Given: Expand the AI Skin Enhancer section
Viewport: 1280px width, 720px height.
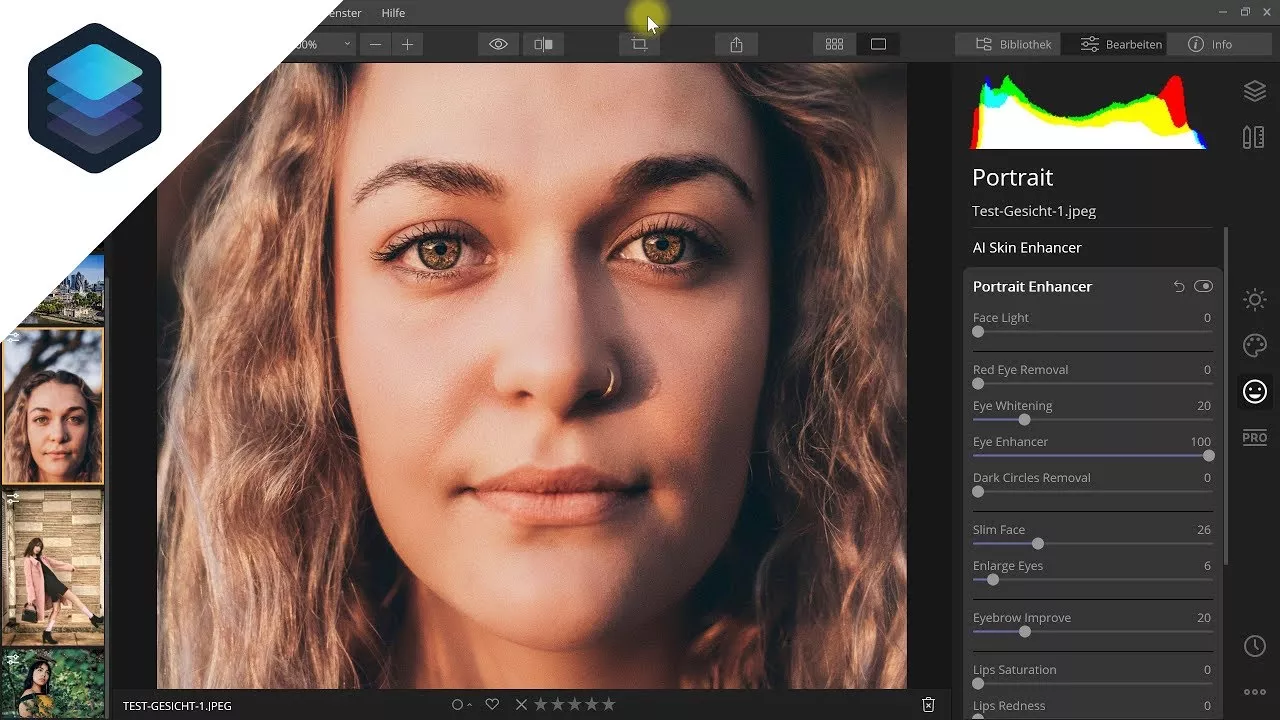Looking at the screenshot, I should click(1027, 247).
